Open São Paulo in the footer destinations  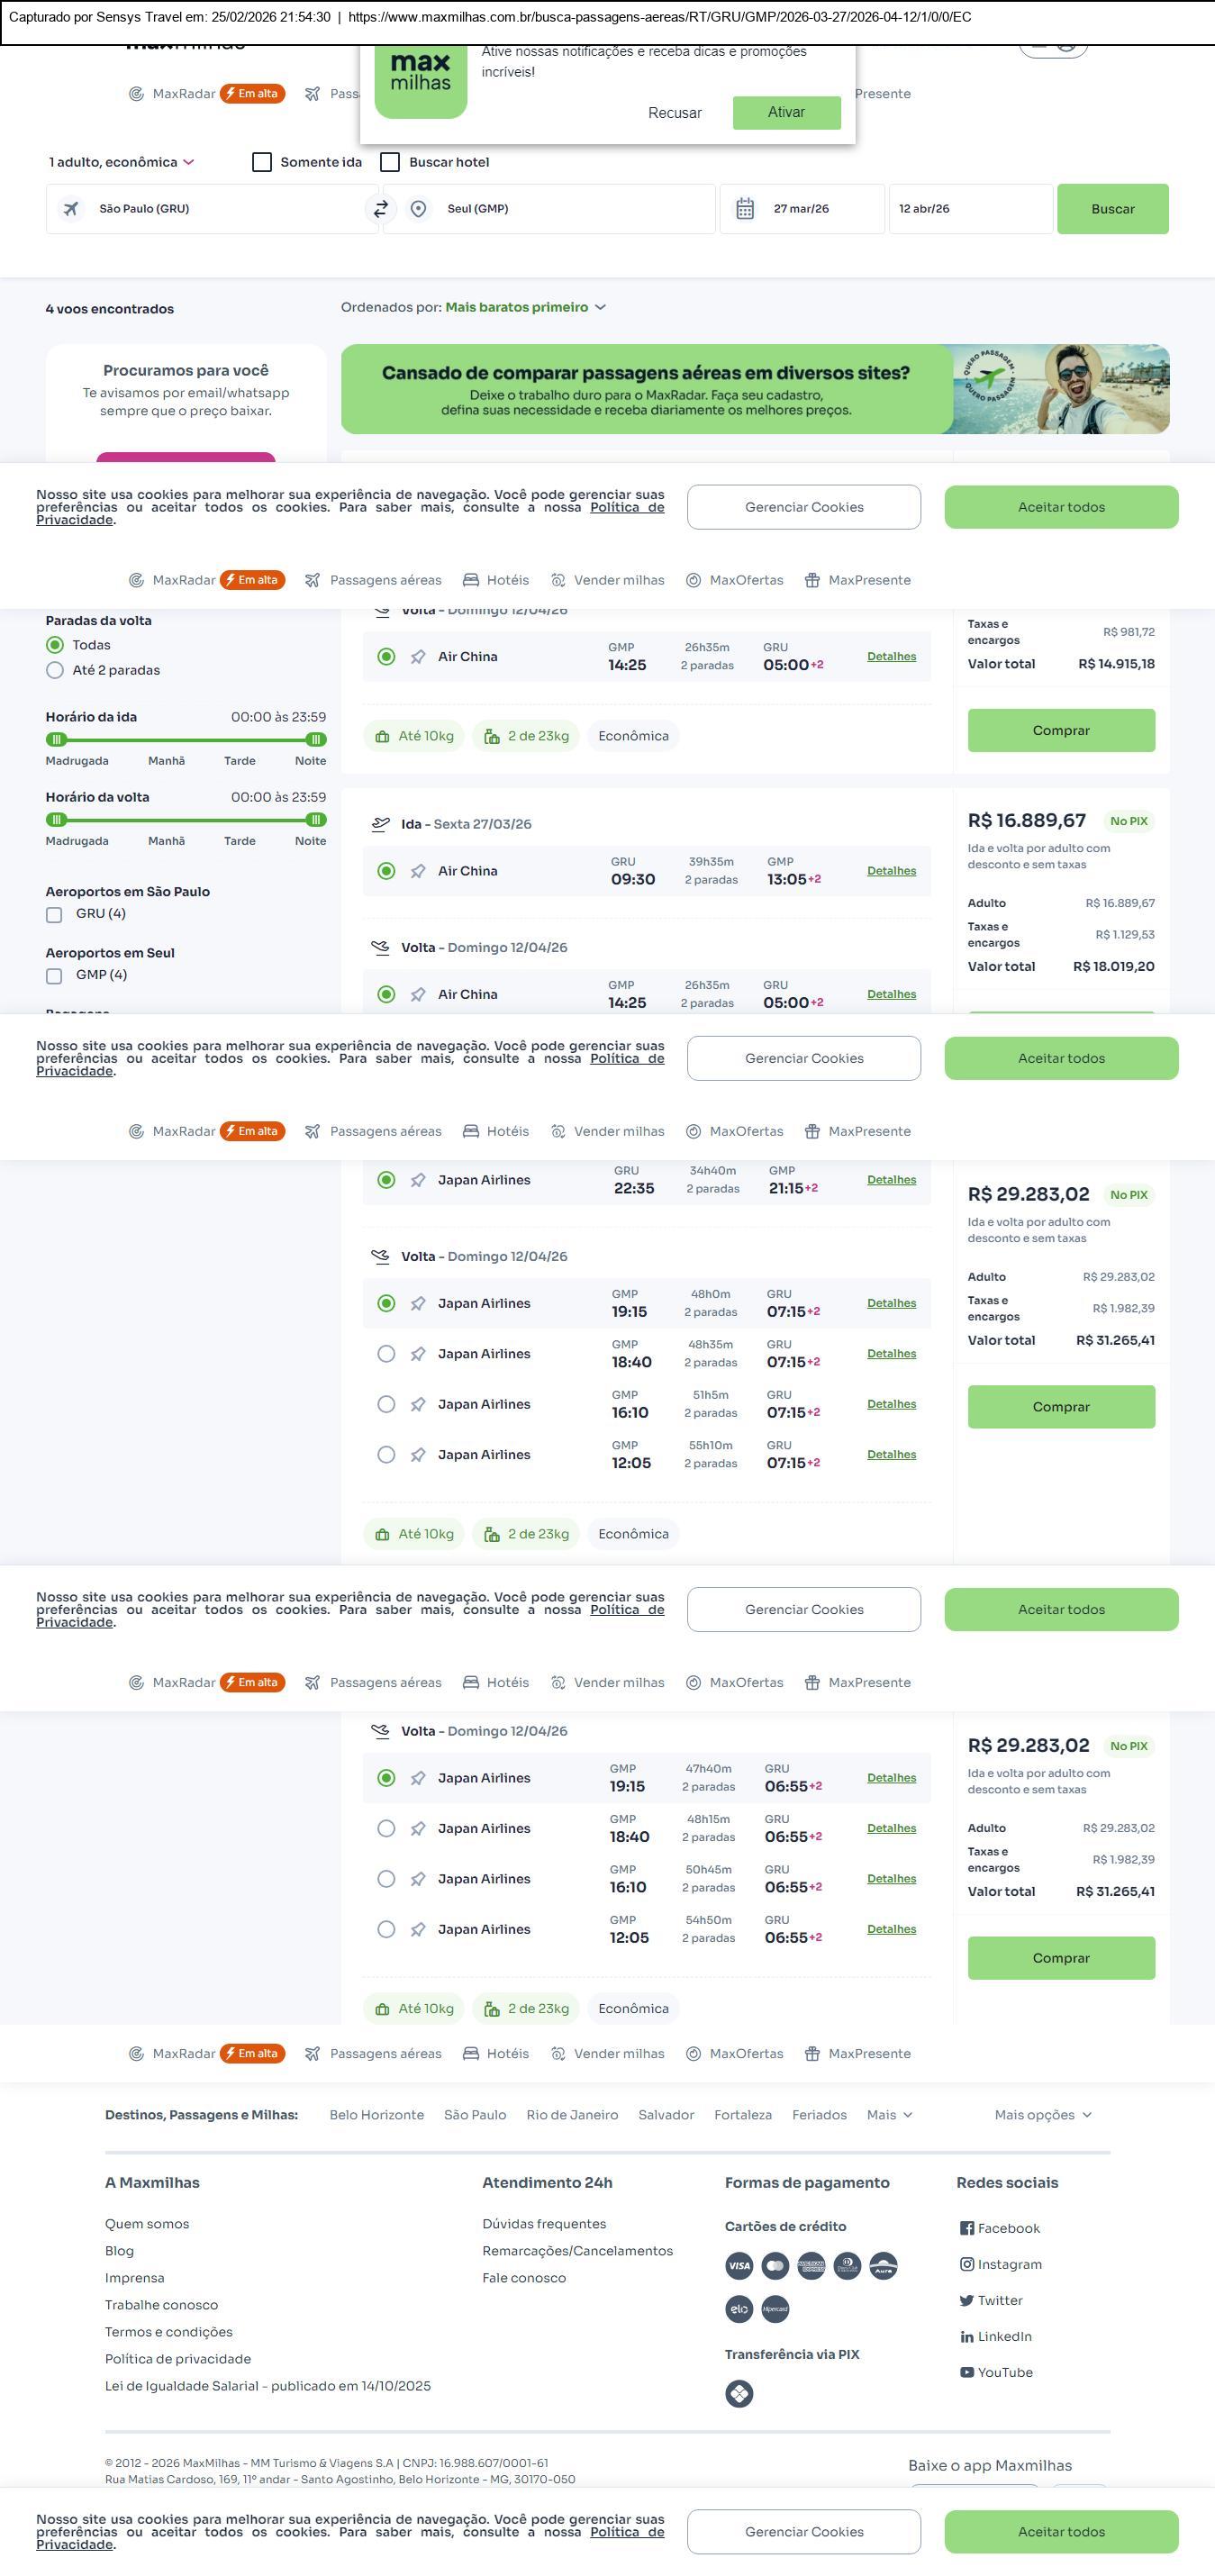click(x=475, y=2114)
